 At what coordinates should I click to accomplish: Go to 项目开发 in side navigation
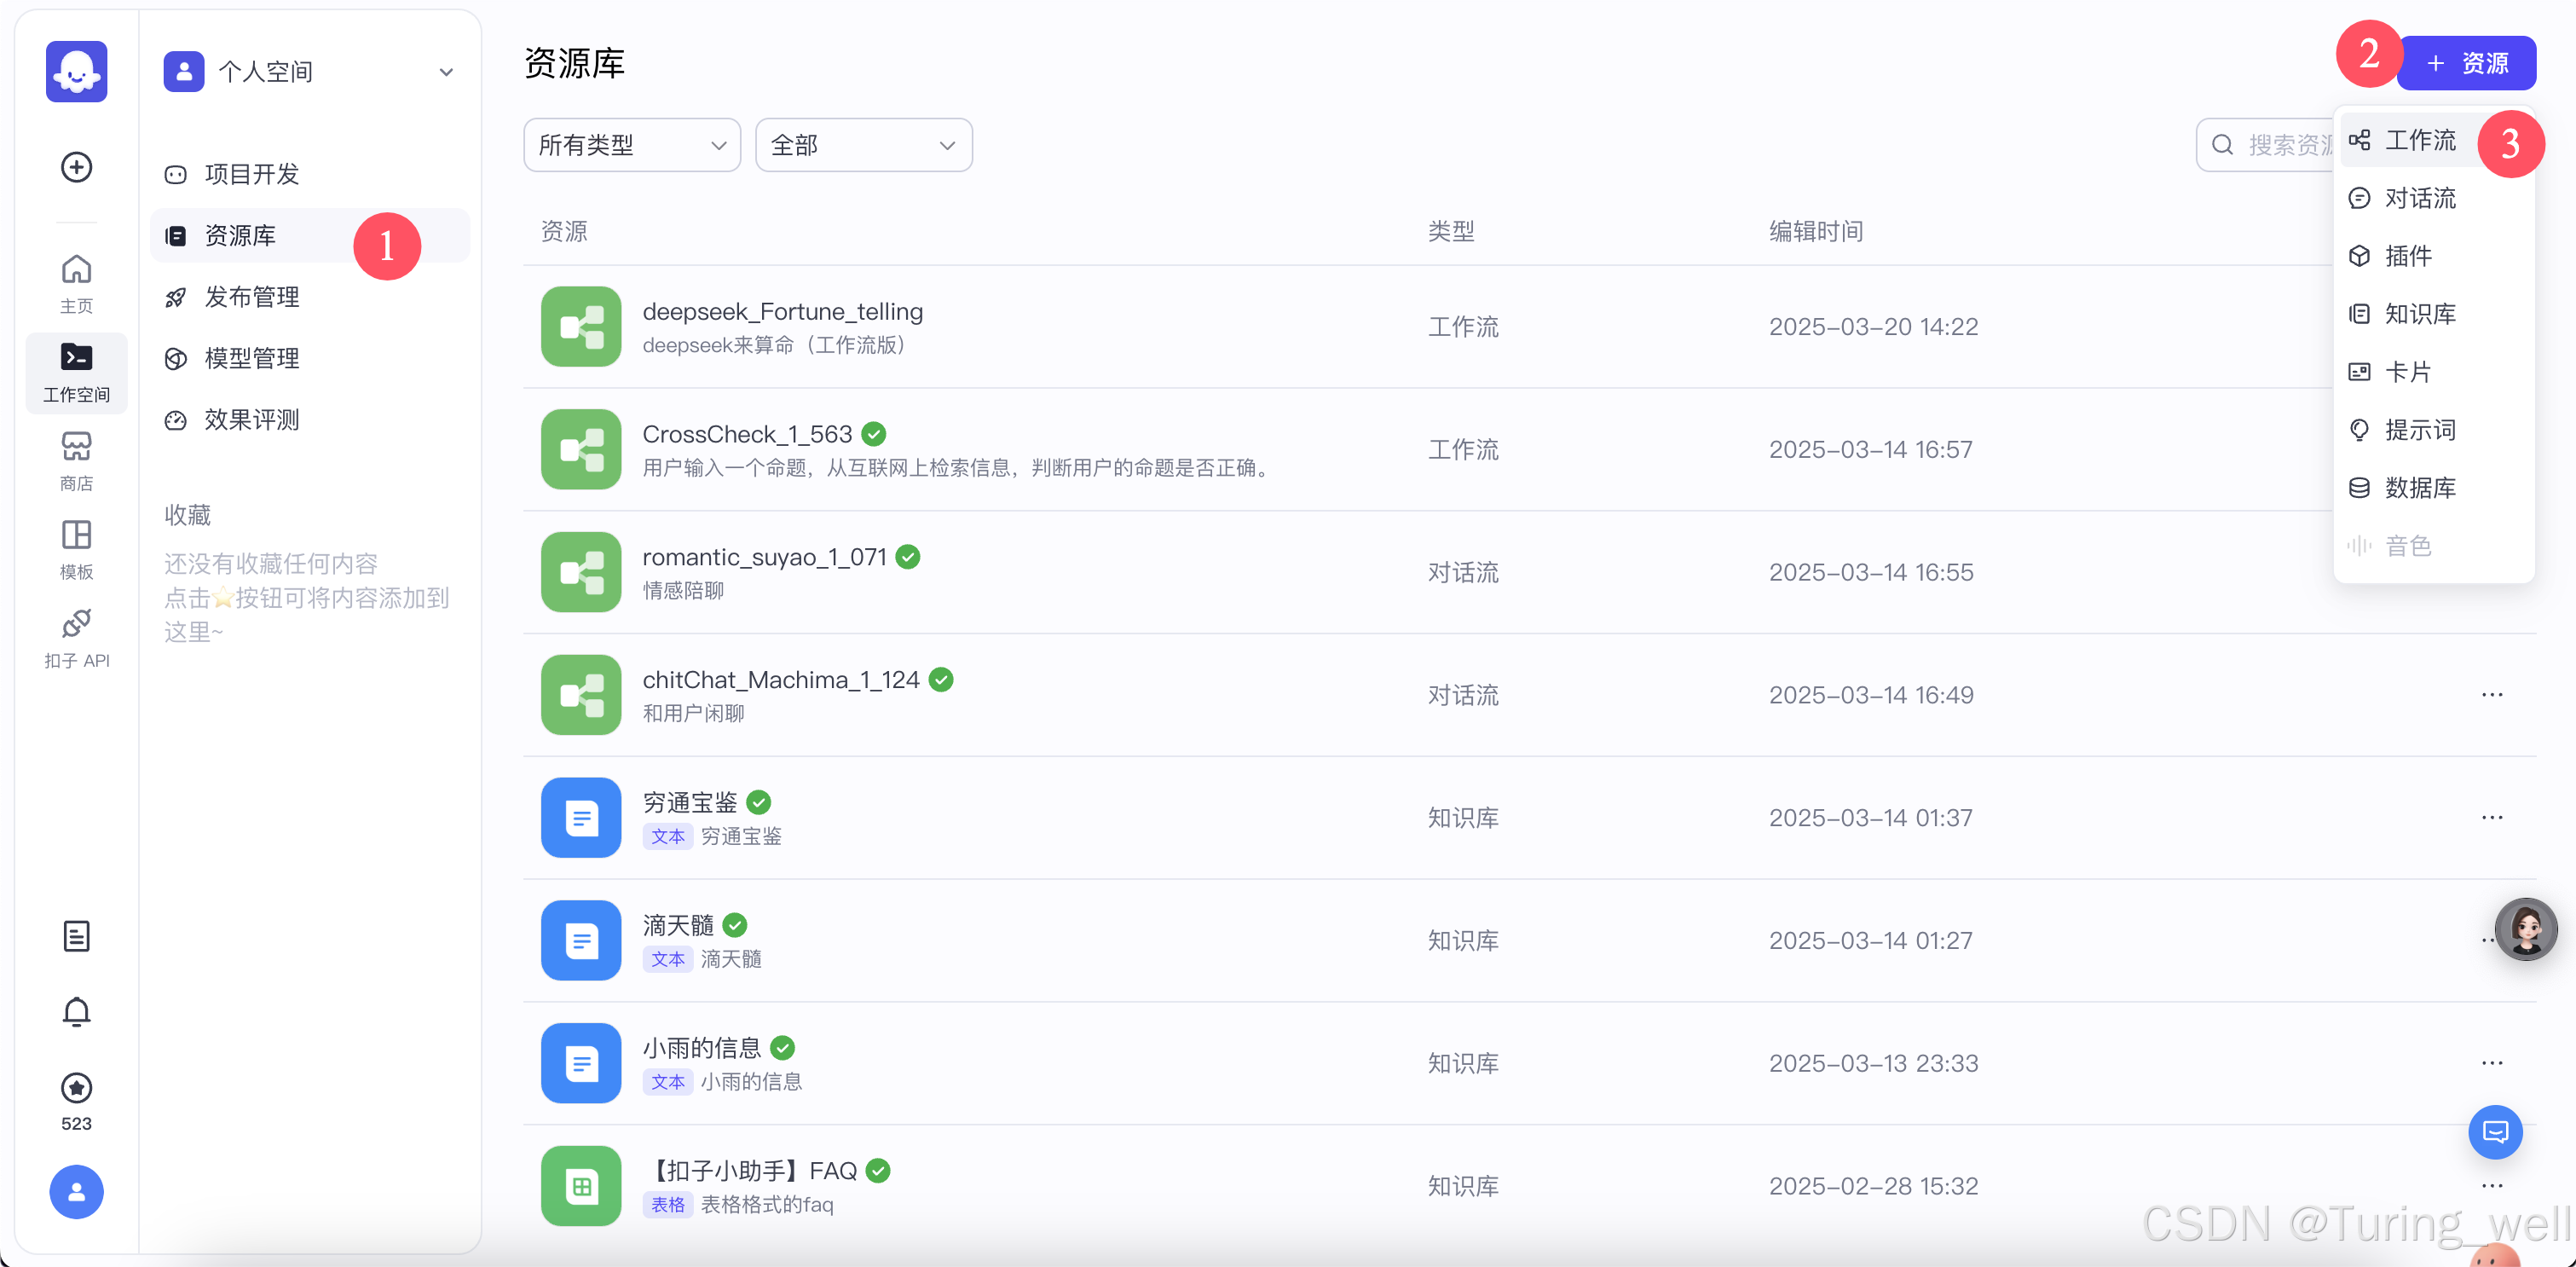[x=251, y=174]
